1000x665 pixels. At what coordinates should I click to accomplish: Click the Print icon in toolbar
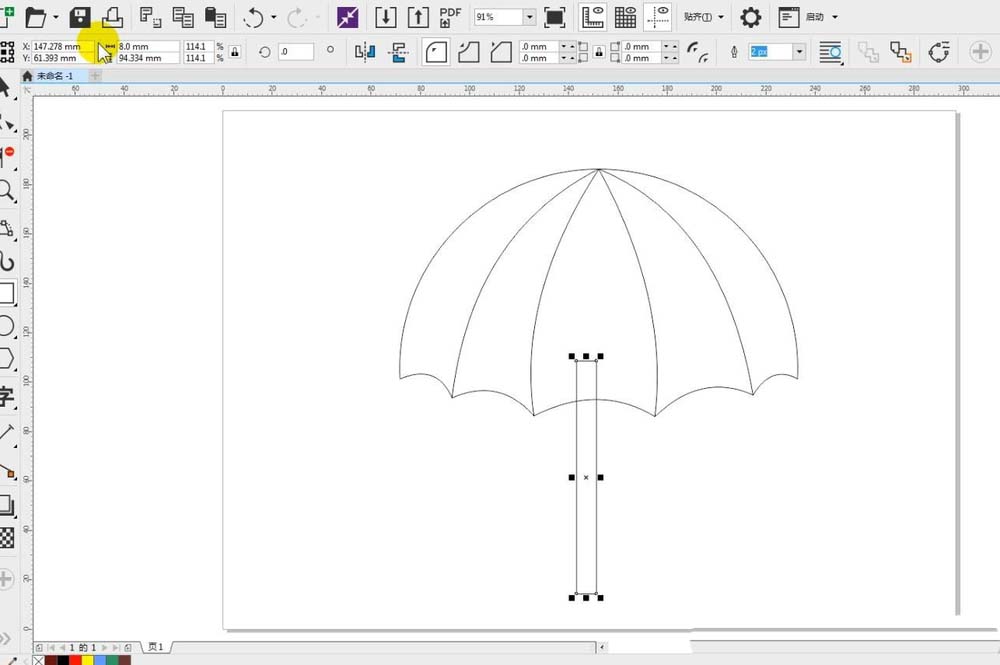(x=113, y=17)
